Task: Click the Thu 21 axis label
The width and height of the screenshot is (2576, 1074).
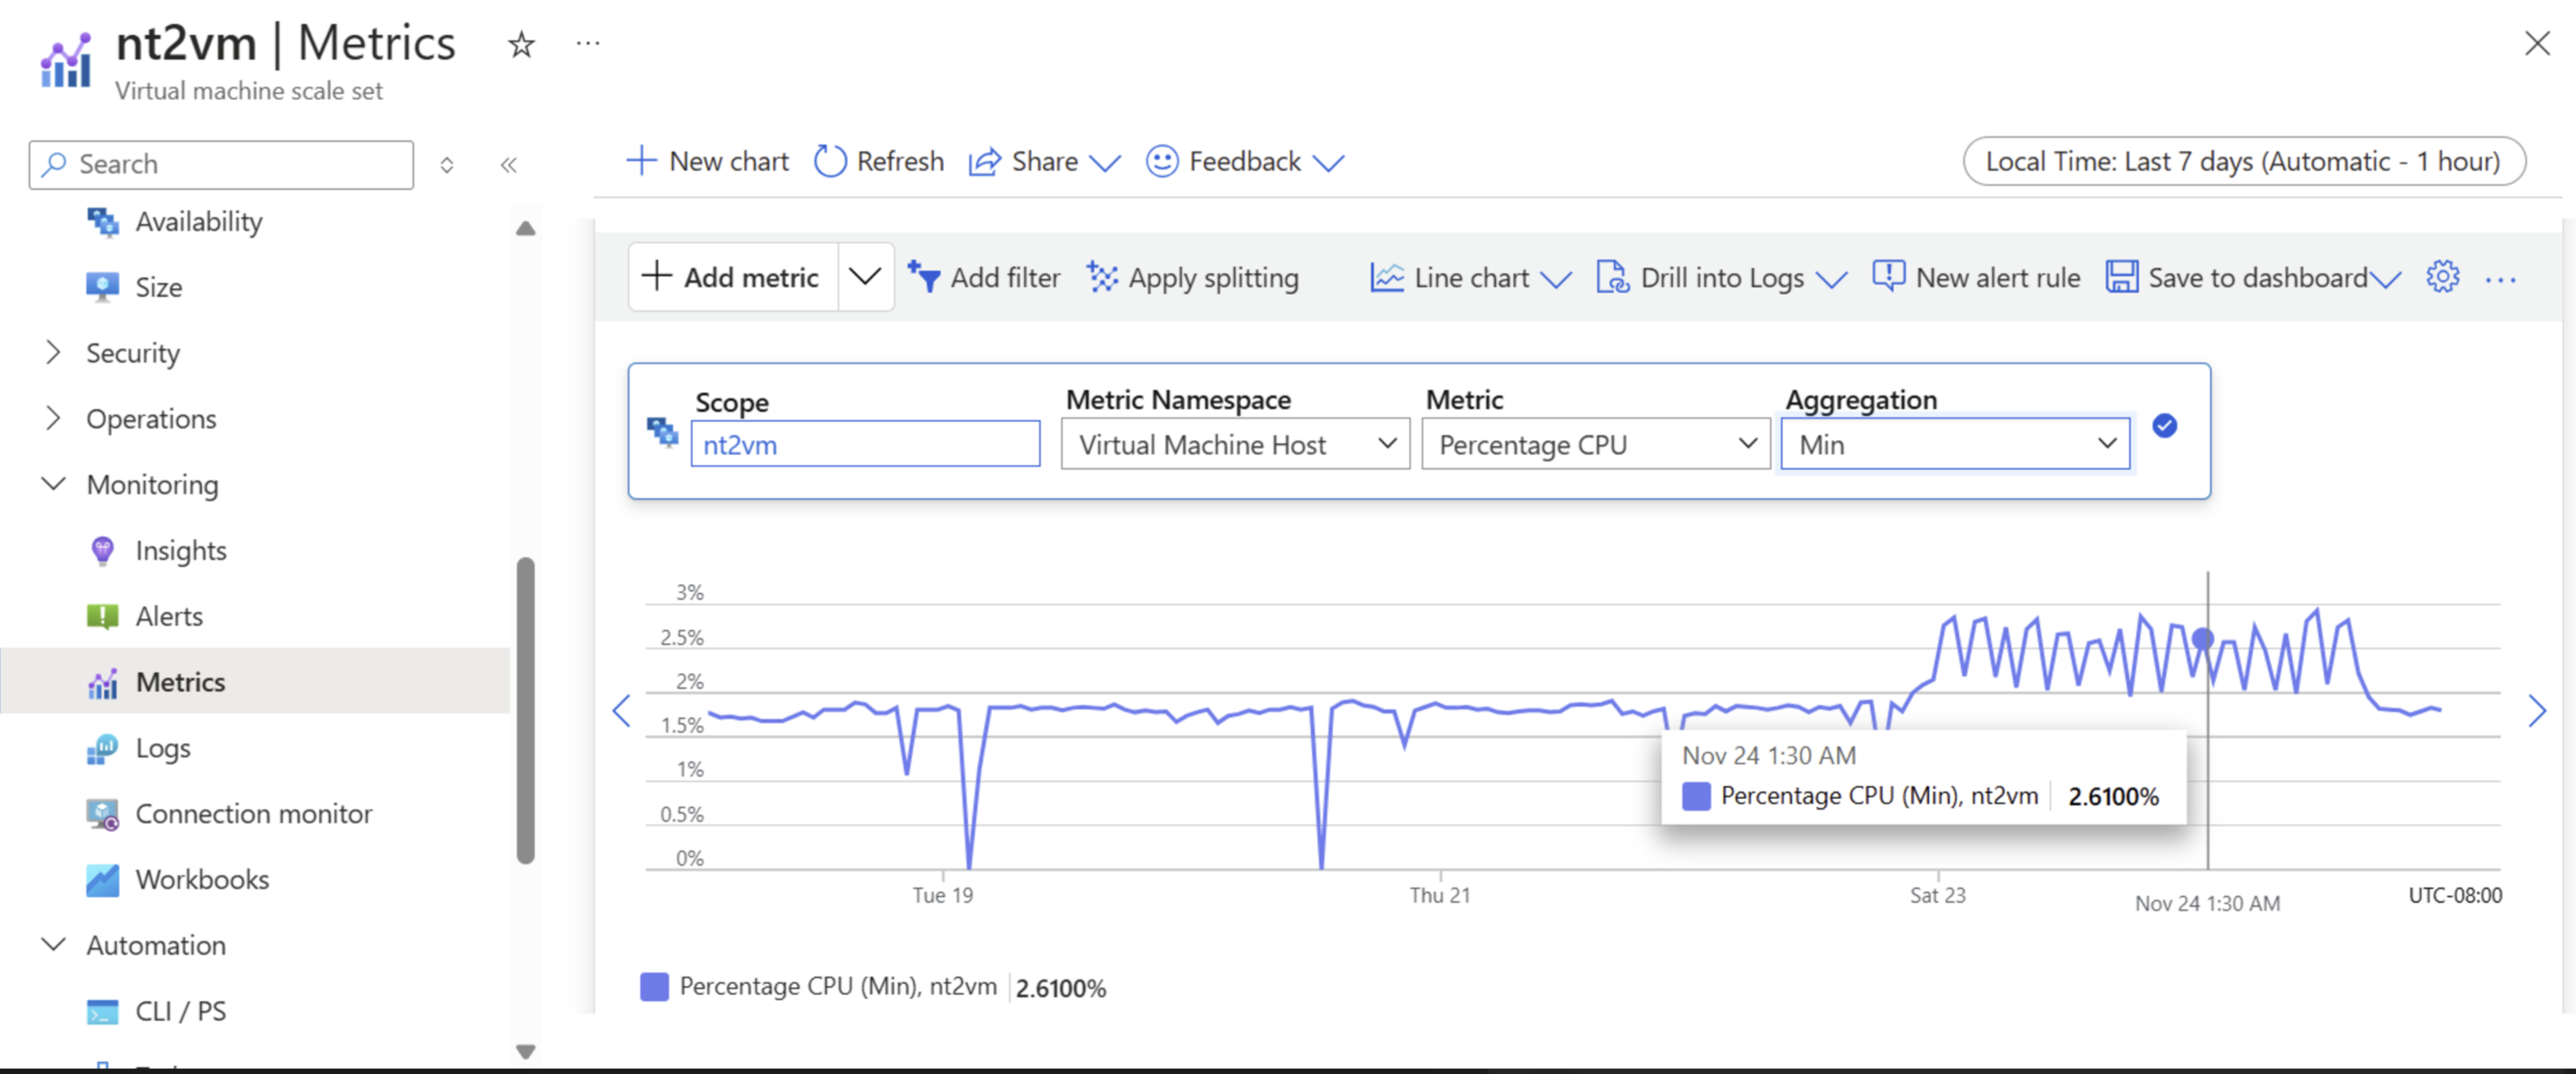Action: pyautogui.click(x=1439, y=895)
